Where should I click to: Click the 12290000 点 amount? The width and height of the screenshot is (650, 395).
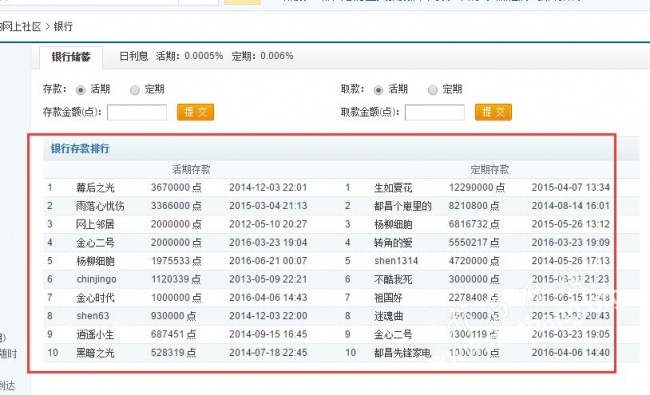tap(477, 187)
